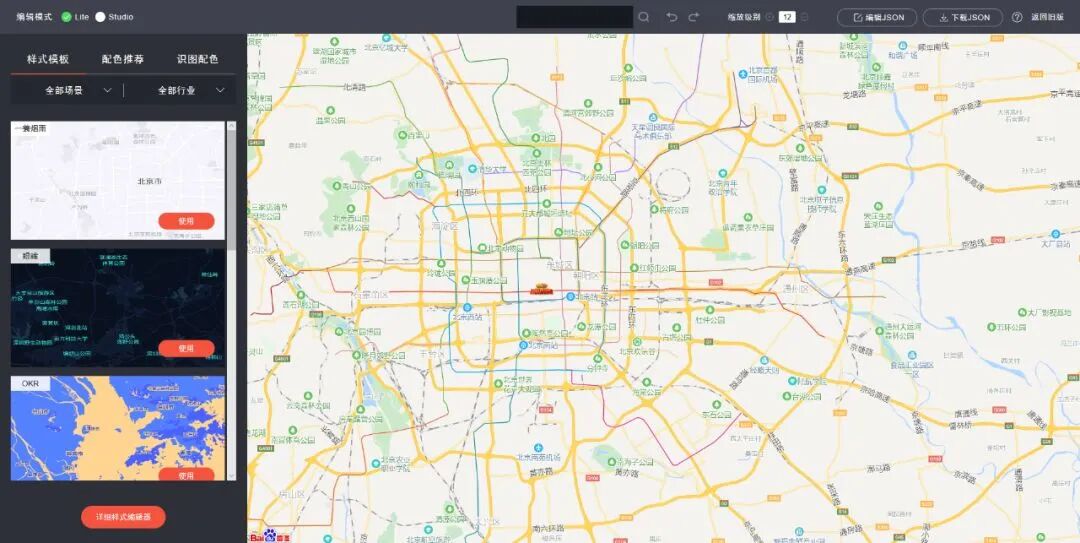Click the search magnifier icon in top bar
1080x543 pixels.
click(x=643, y=17)
